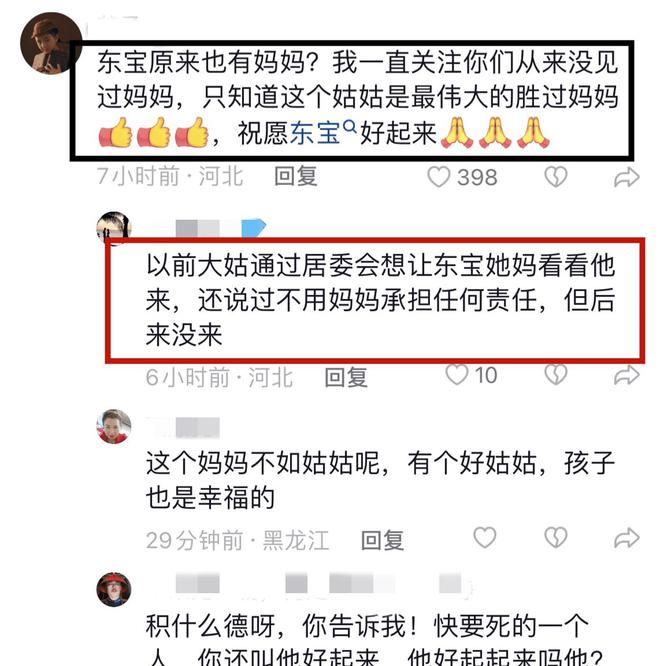Open avatar of red-hat commenter

[113, 590]
